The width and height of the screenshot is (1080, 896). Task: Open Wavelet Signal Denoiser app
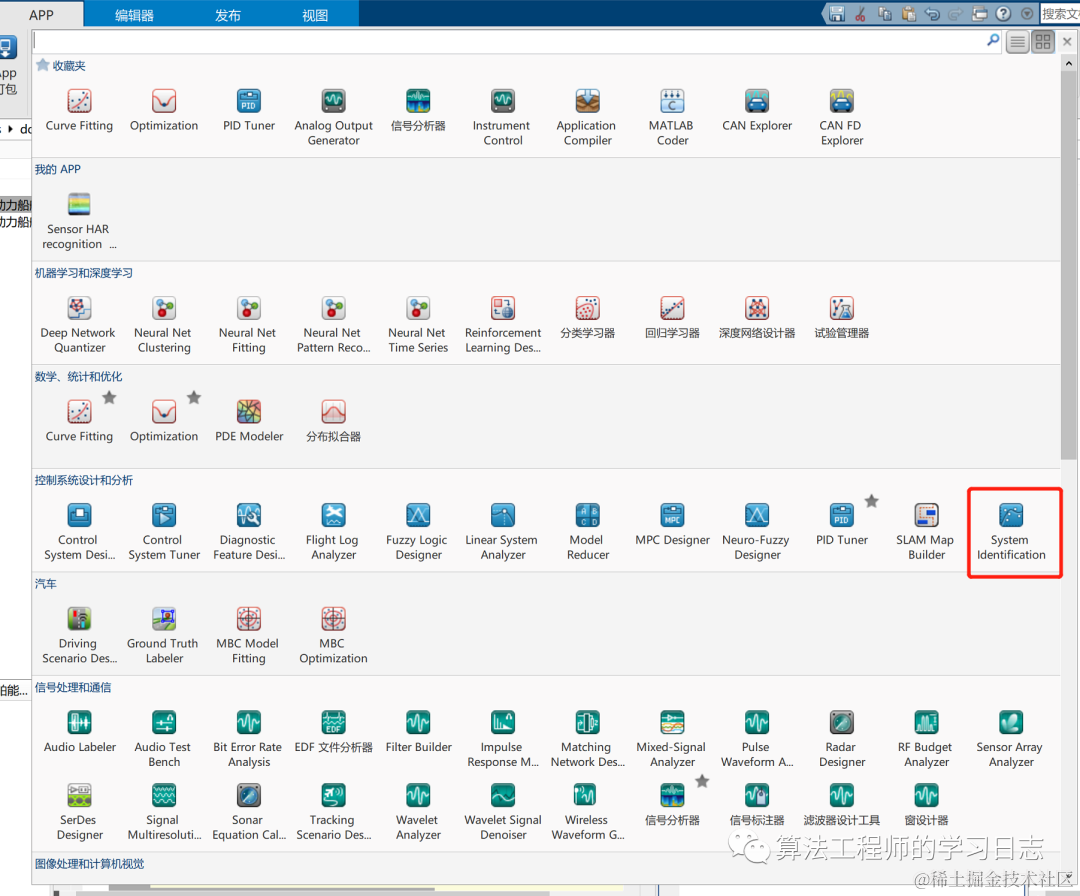click(x=503, y=812)
